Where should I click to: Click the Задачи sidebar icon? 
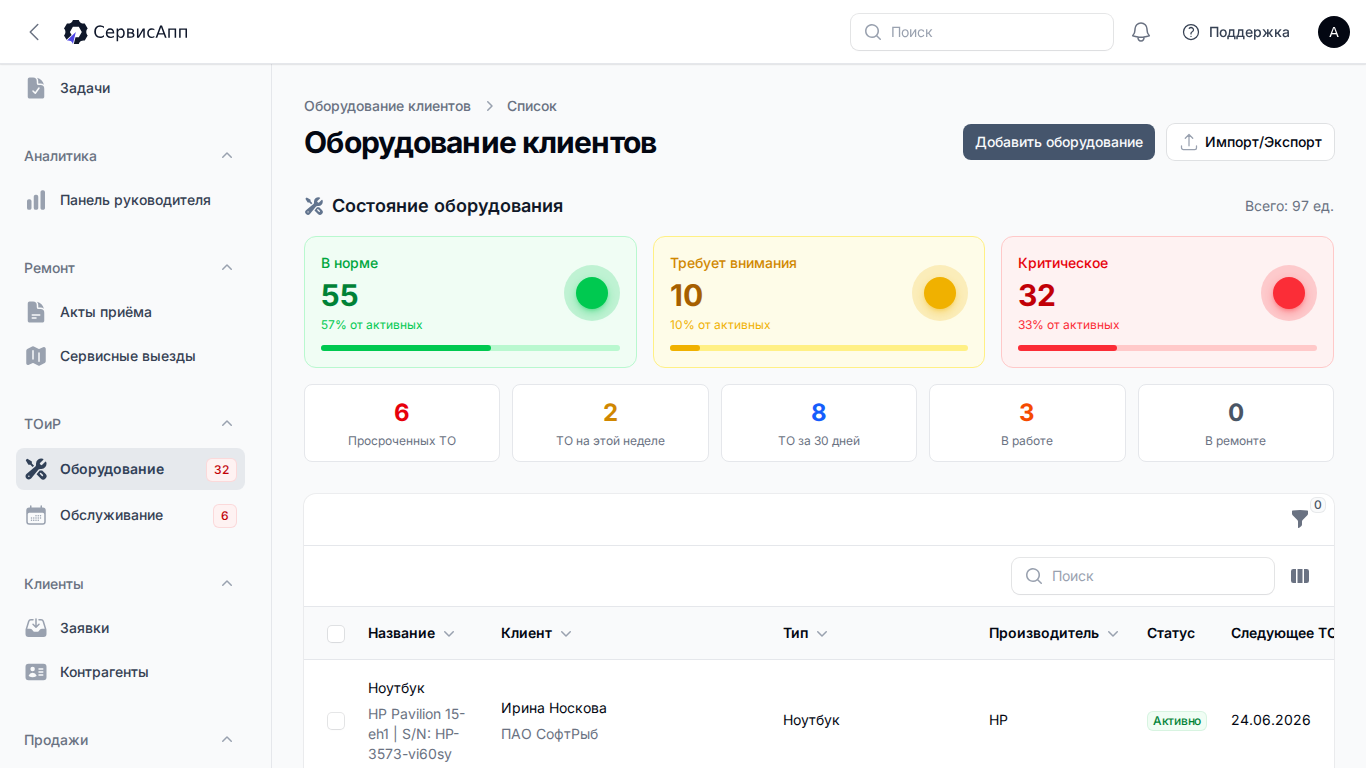click(36, 88)
